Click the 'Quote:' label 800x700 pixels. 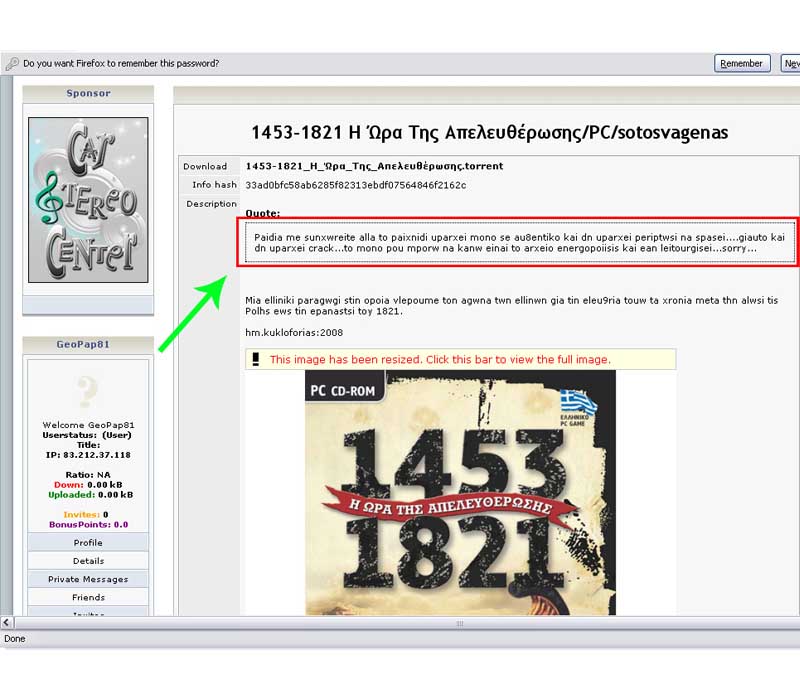263,213
